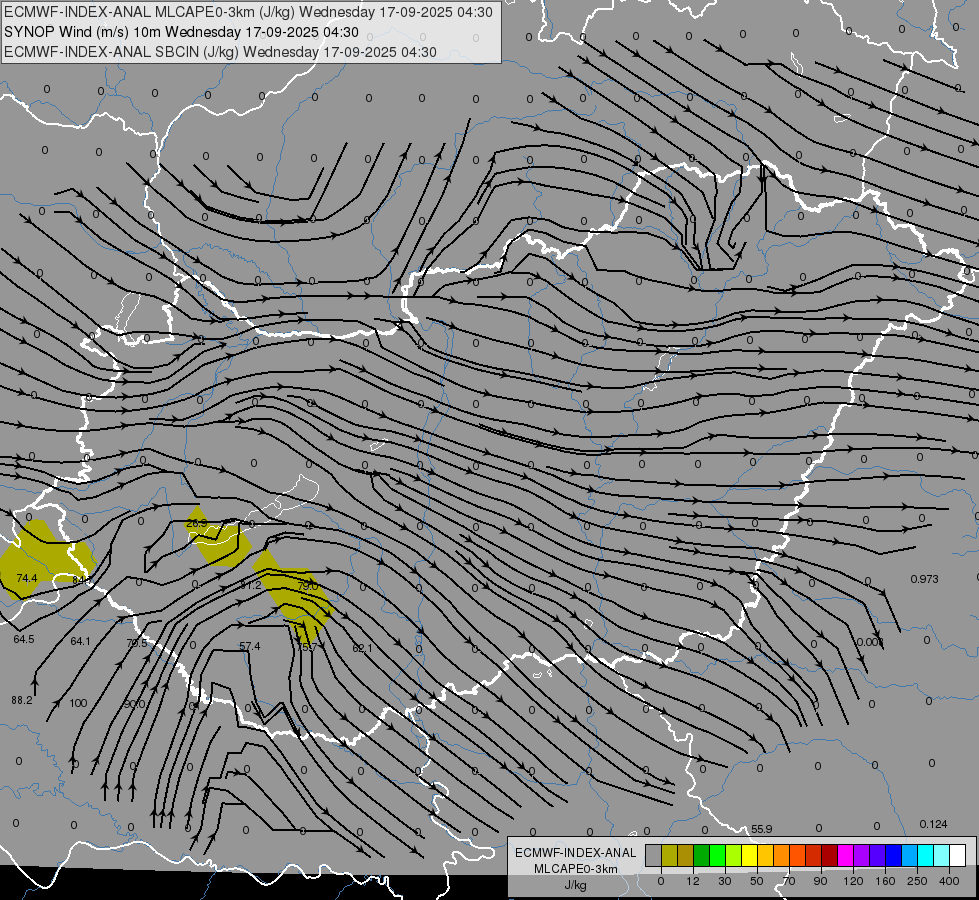Click the legend tick label 400
Screen dimensions: 979x900
coord(949,881)
